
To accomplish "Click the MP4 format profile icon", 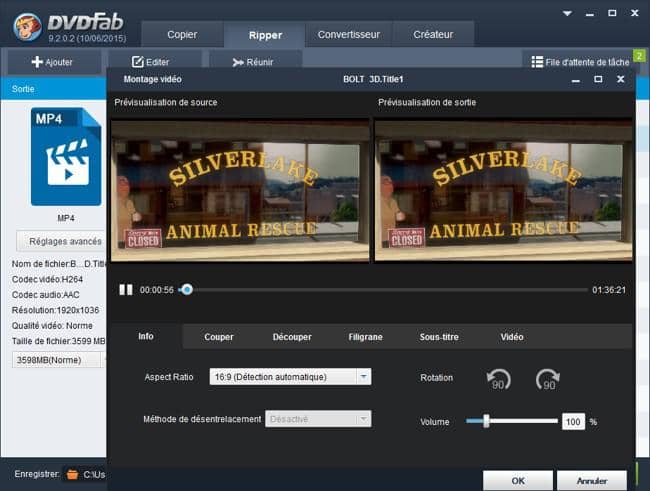I will pyautogui.click(x=66, y=157).
